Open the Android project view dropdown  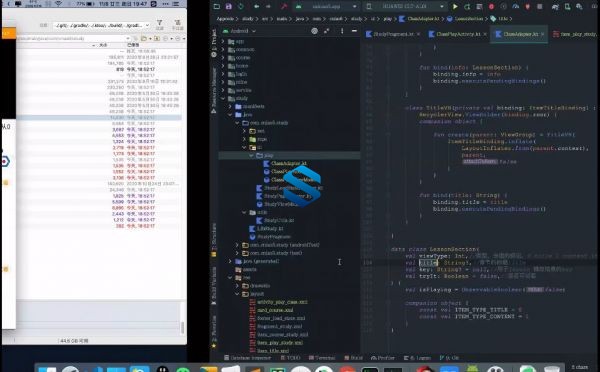[x=240, y=31]
